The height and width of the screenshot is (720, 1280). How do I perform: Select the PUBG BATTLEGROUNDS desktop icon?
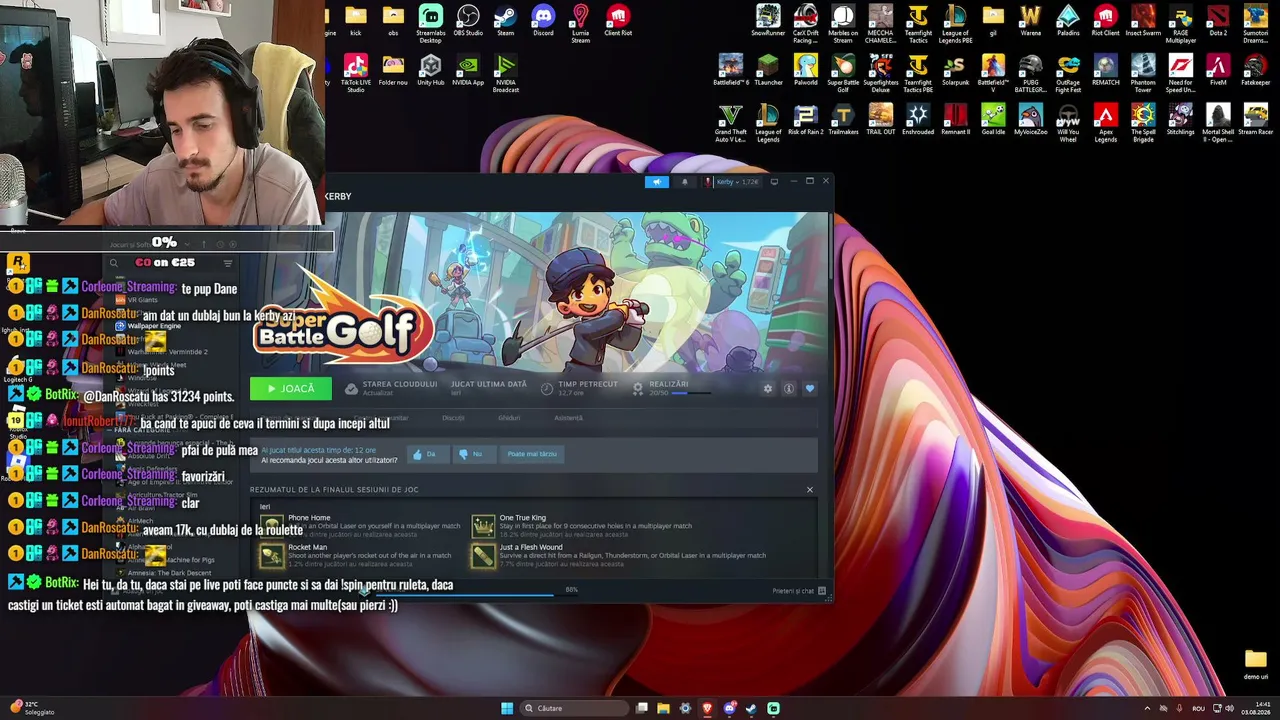click(x=1031, y=73)
